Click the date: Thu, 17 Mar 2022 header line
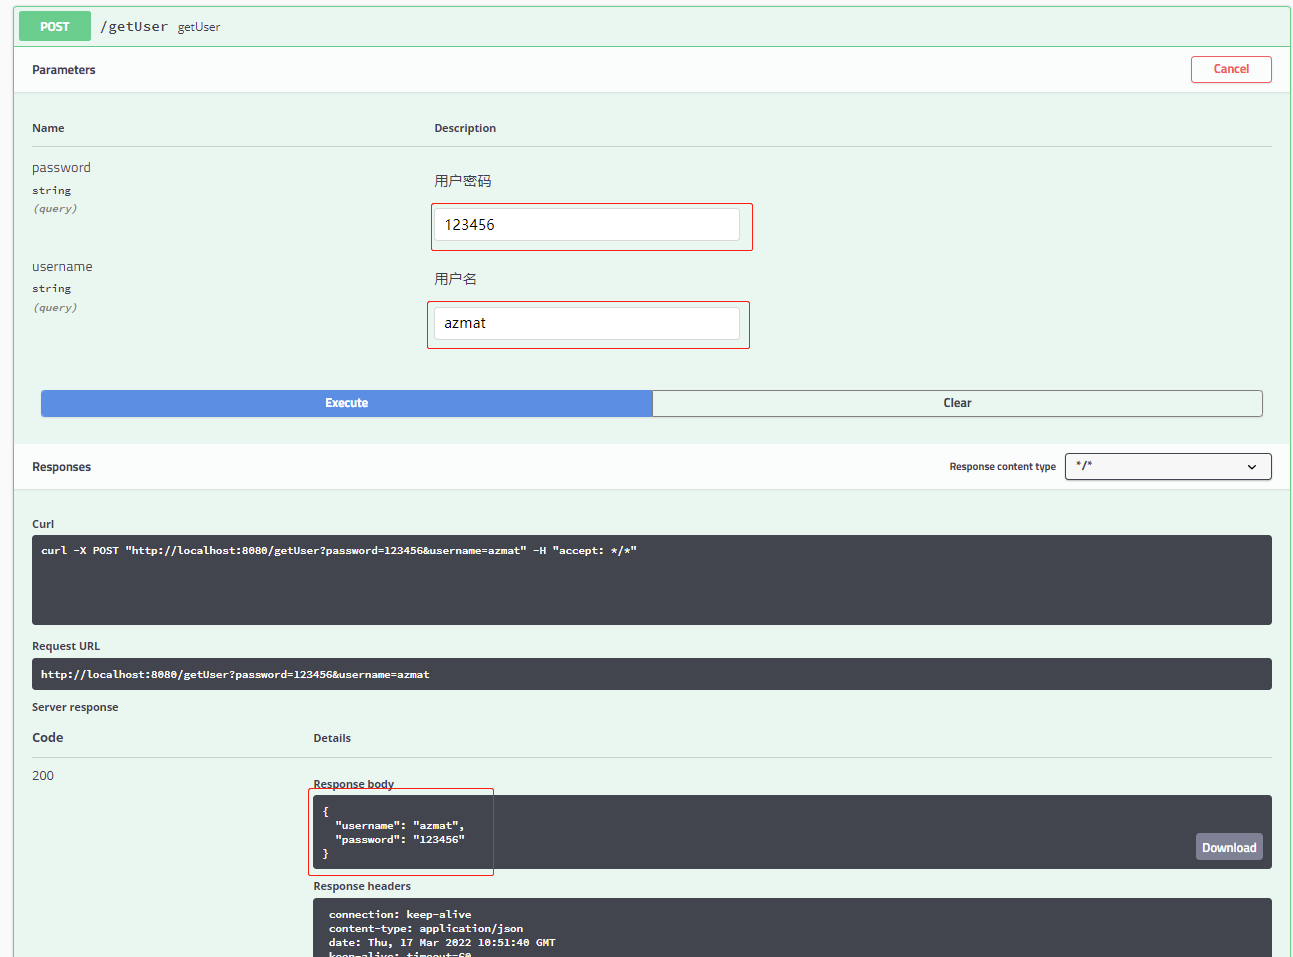This screenshot has width=1293, height=957. point(442,943)
